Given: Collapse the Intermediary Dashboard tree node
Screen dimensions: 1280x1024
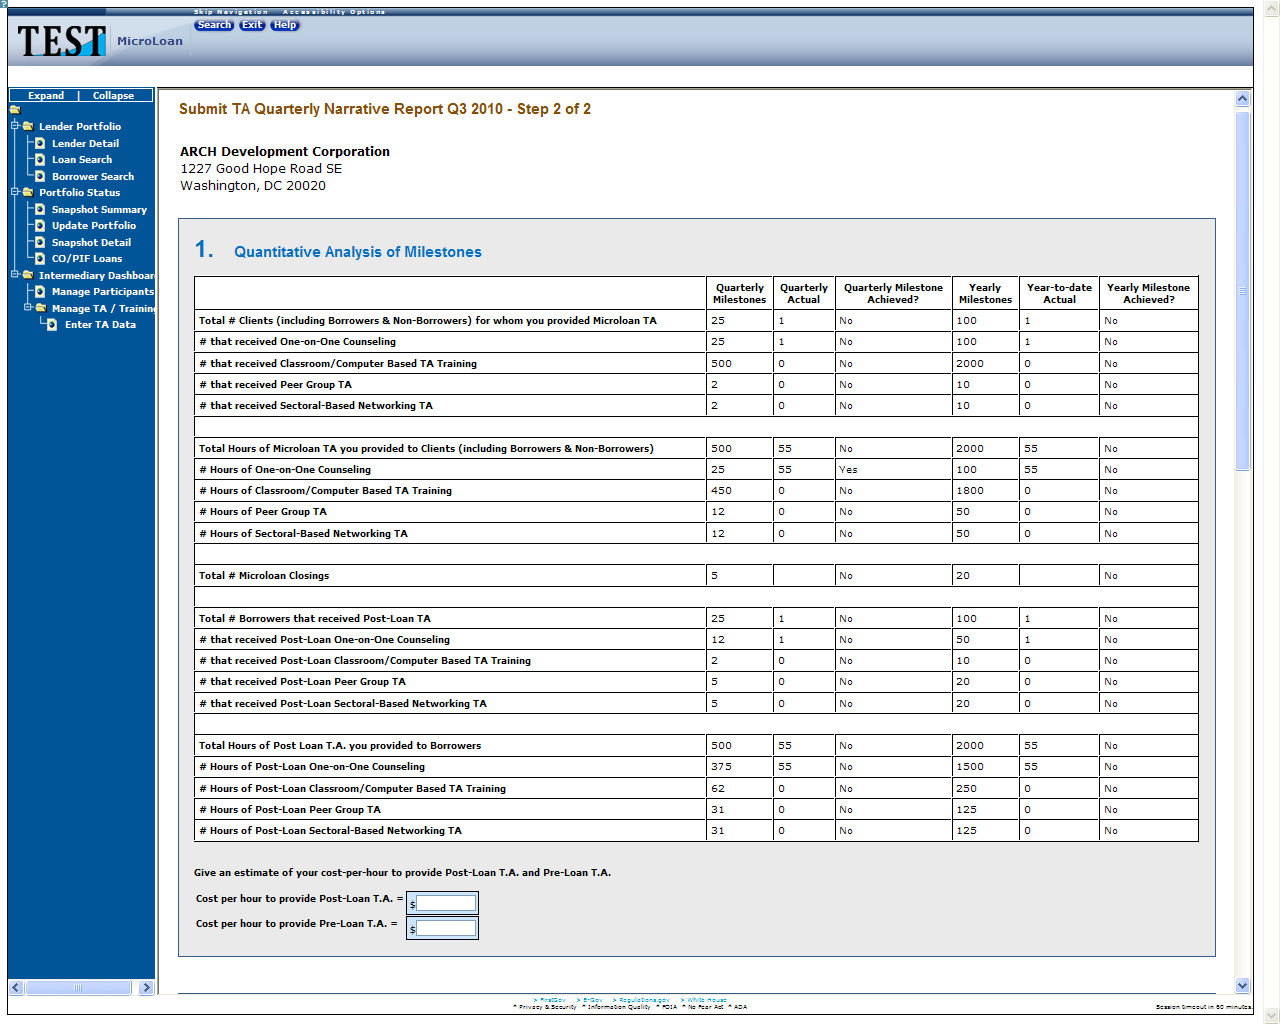Looking at the screenshot, I should pyautogui.click(x=15, y=275).
